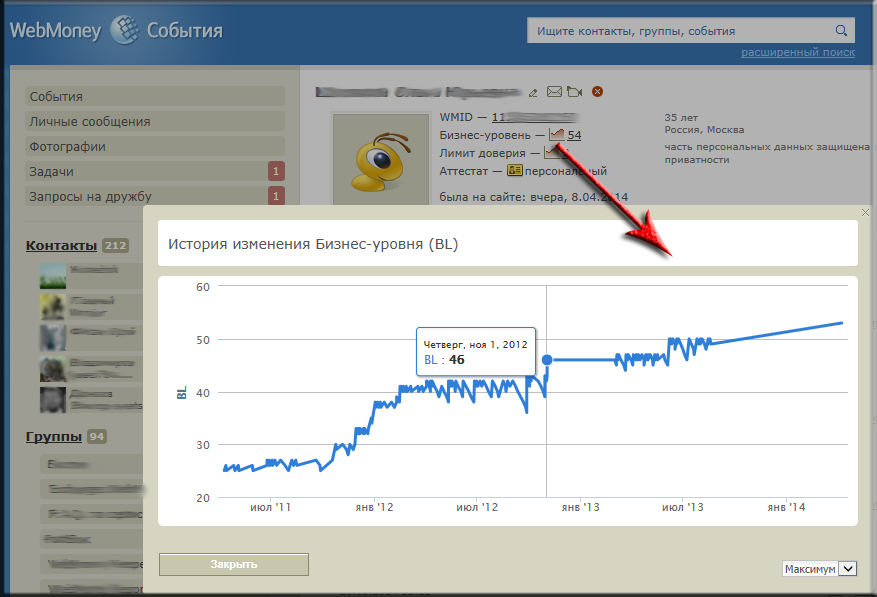
Task: Open the Фотографии section
Action: click(155, 147)
